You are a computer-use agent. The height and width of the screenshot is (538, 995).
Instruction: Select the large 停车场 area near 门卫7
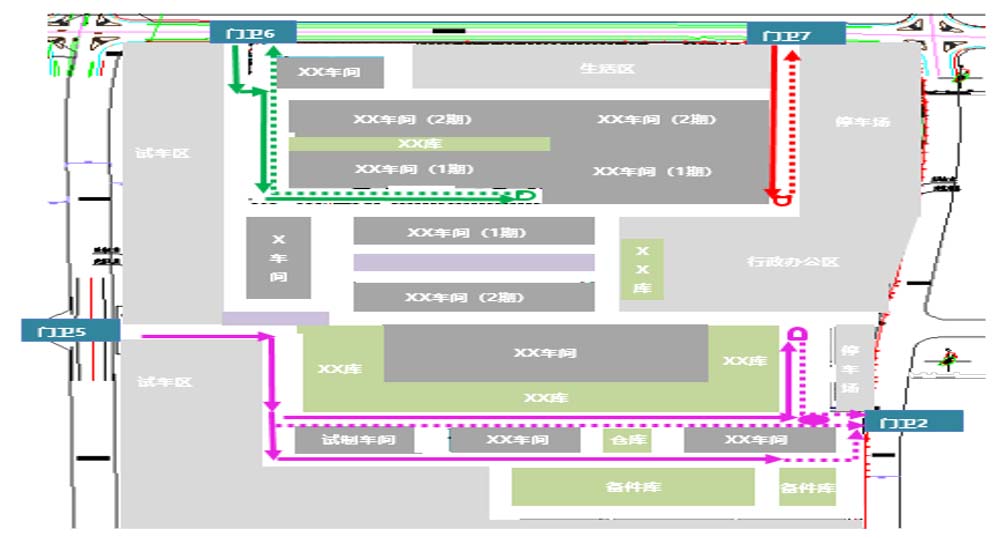tap(862, 122)
